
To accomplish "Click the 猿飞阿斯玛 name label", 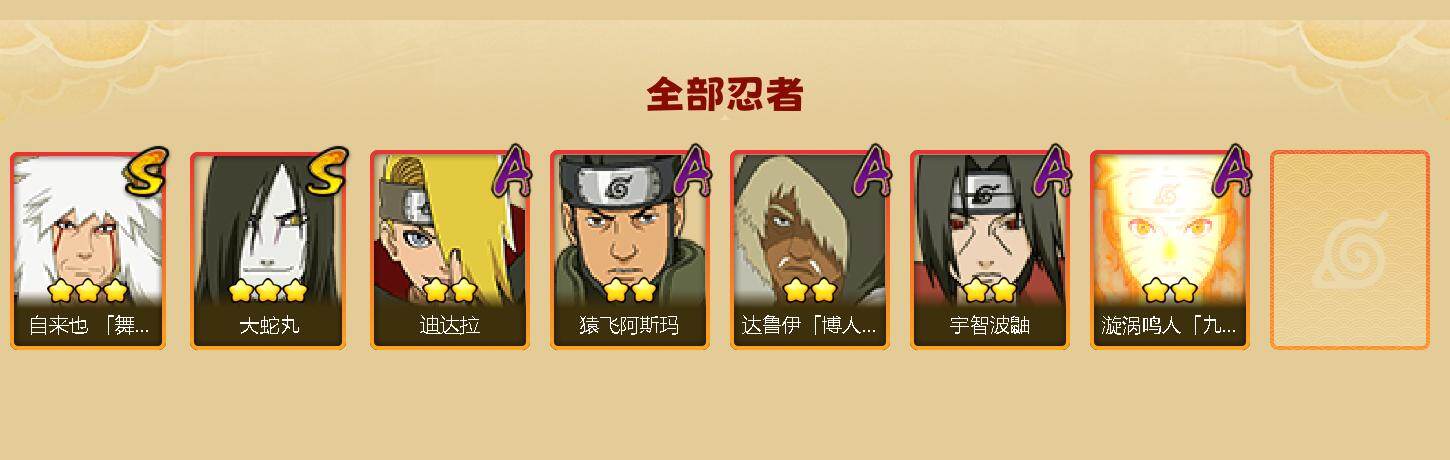I will click(x=629, y=326).
